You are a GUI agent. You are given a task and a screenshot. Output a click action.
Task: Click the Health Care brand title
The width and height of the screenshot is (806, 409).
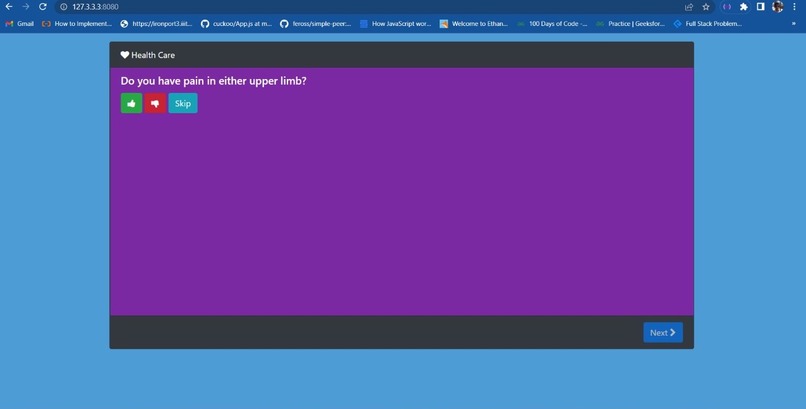pyautogui.click(x=153, y=55)
